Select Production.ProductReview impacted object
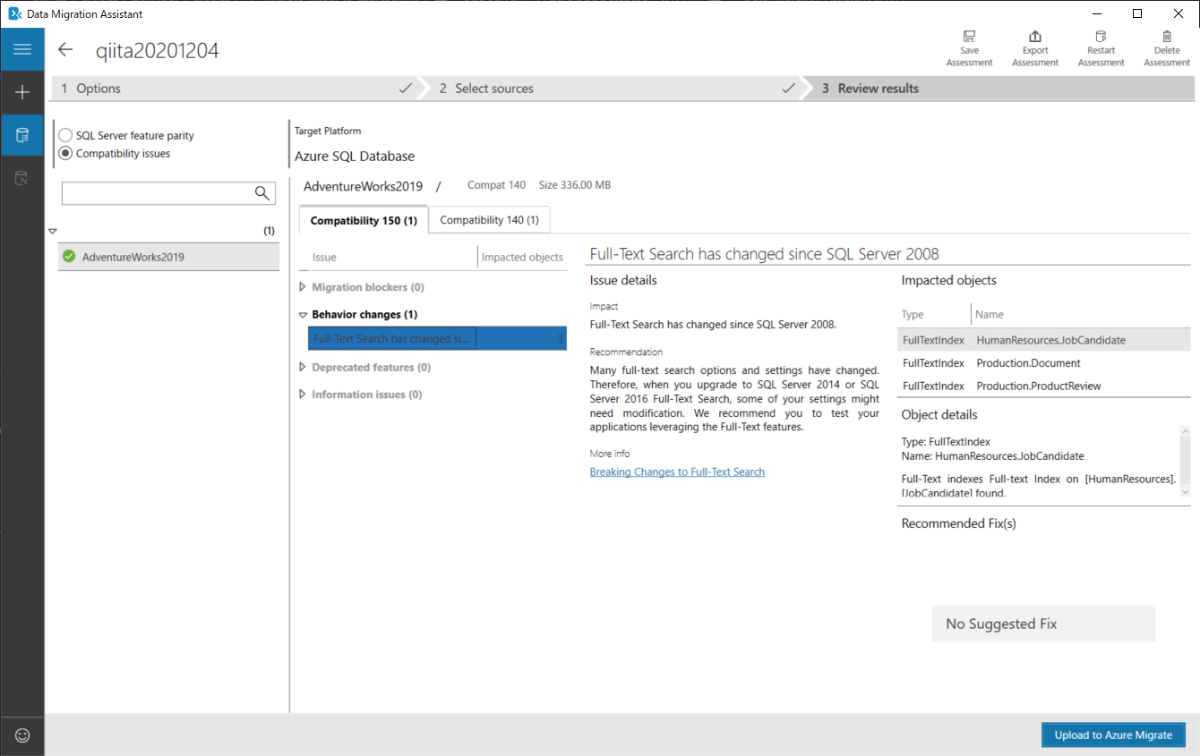 pos(1044,386)
